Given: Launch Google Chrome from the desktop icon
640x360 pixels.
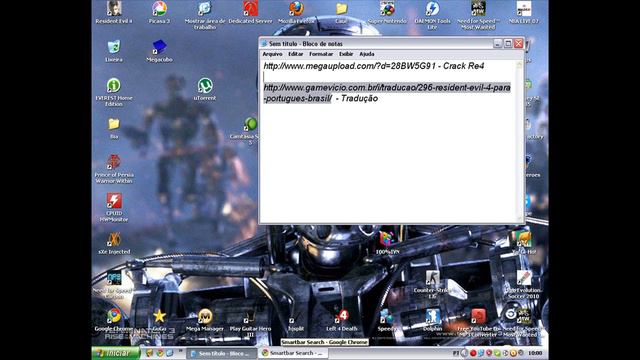Looking at the screenshot, I should (x=114, y=320).
